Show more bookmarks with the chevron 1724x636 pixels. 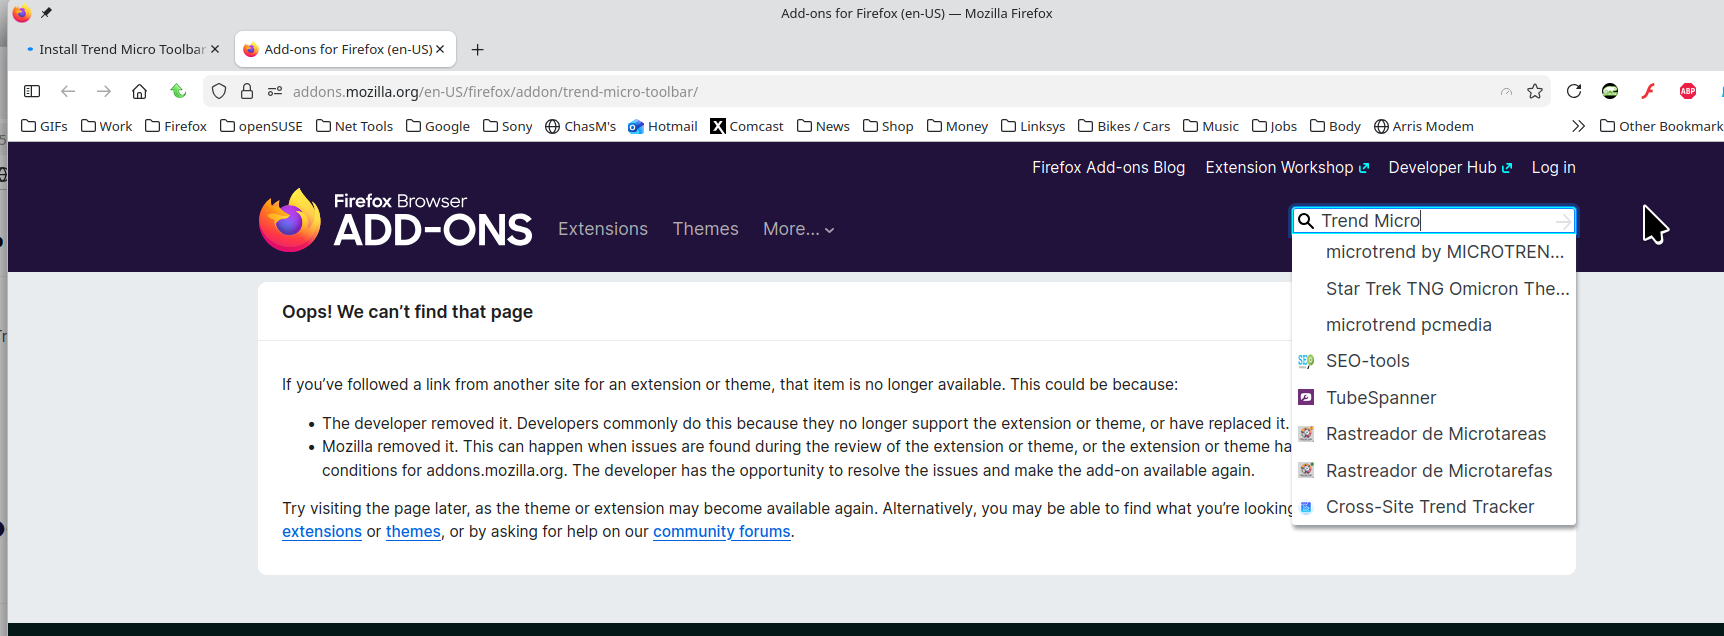[1578, 126]
